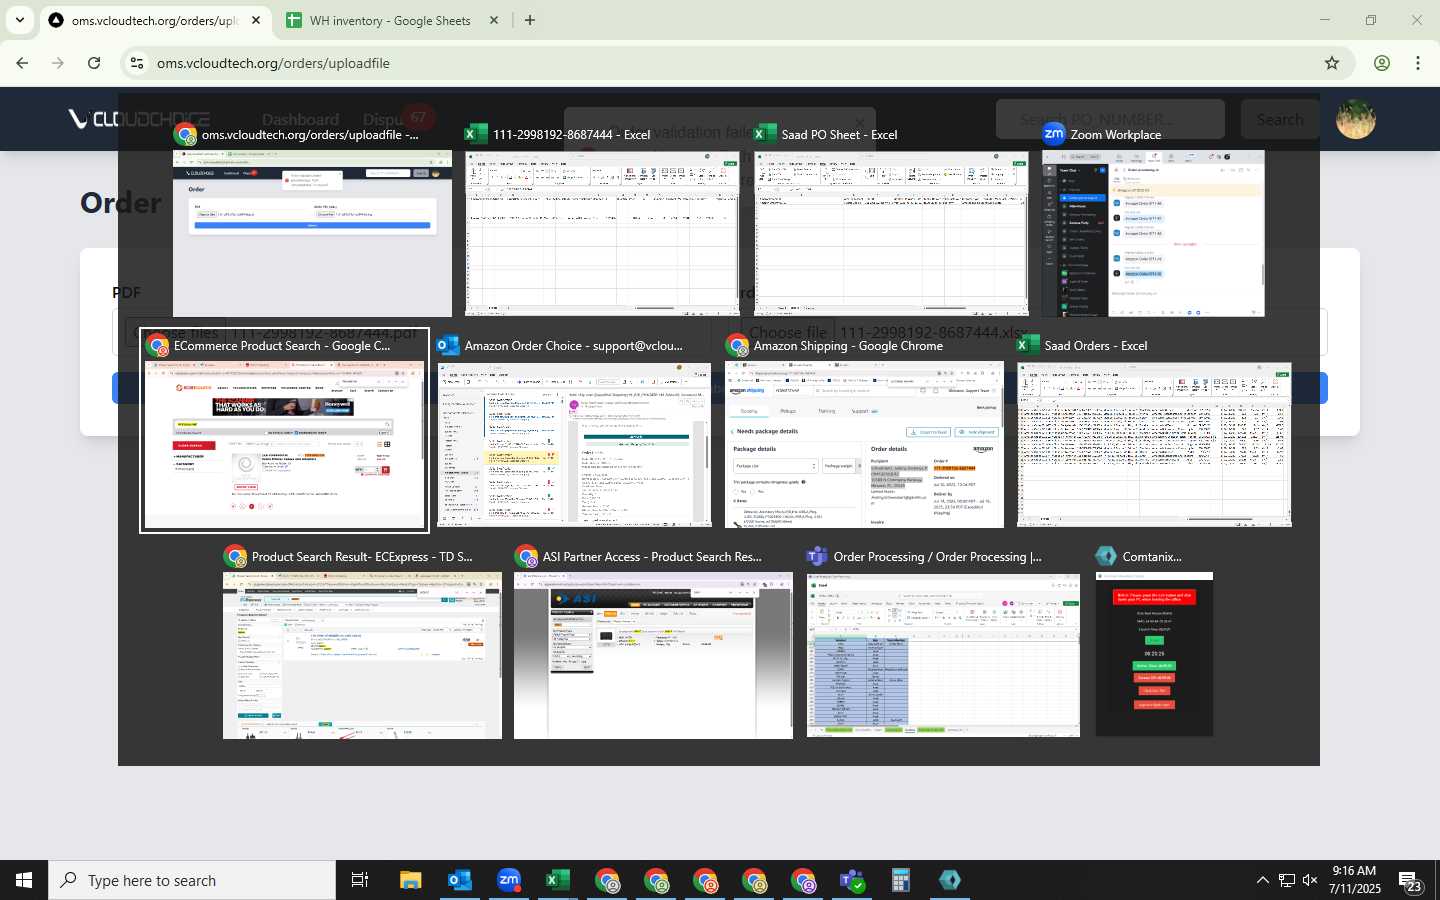
Task: View site information for oms.vcloudtech.org
Action: coord(137,63)
